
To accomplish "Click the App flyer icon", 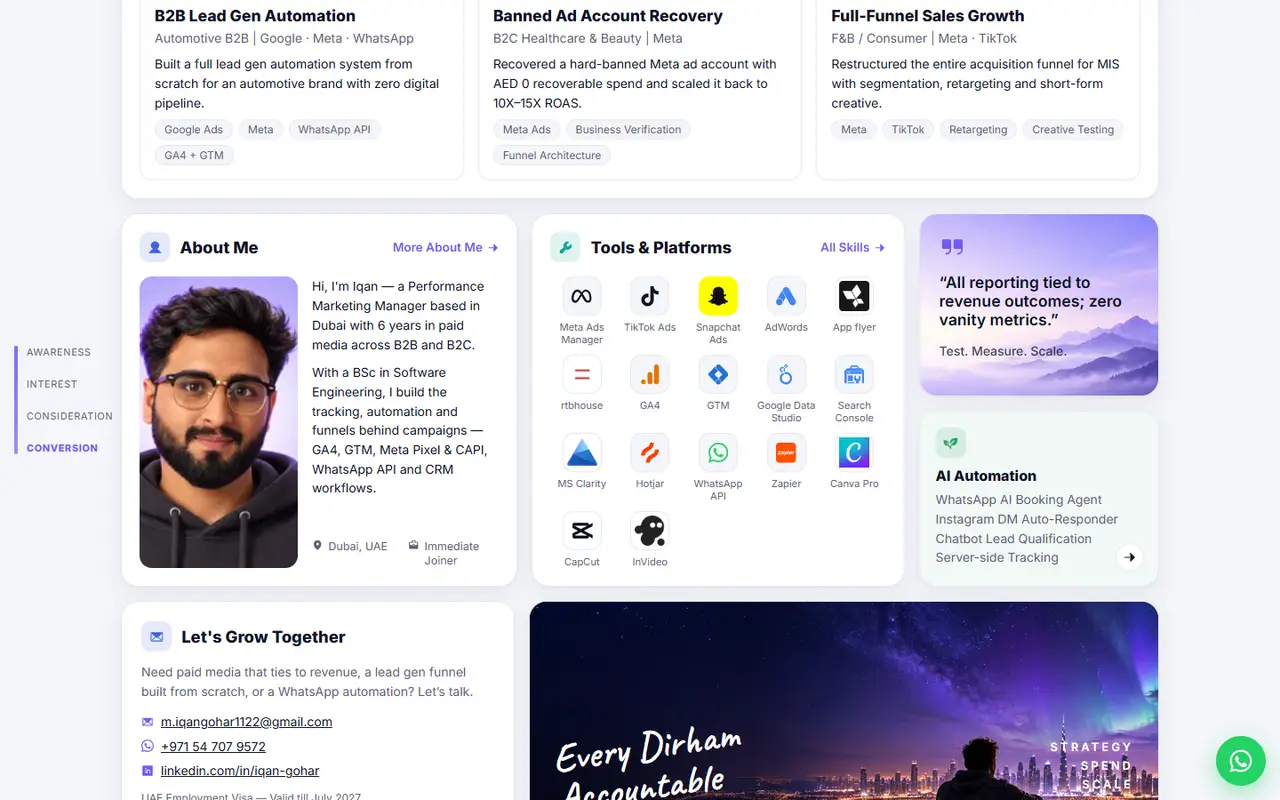I will [x=854, y=296].
